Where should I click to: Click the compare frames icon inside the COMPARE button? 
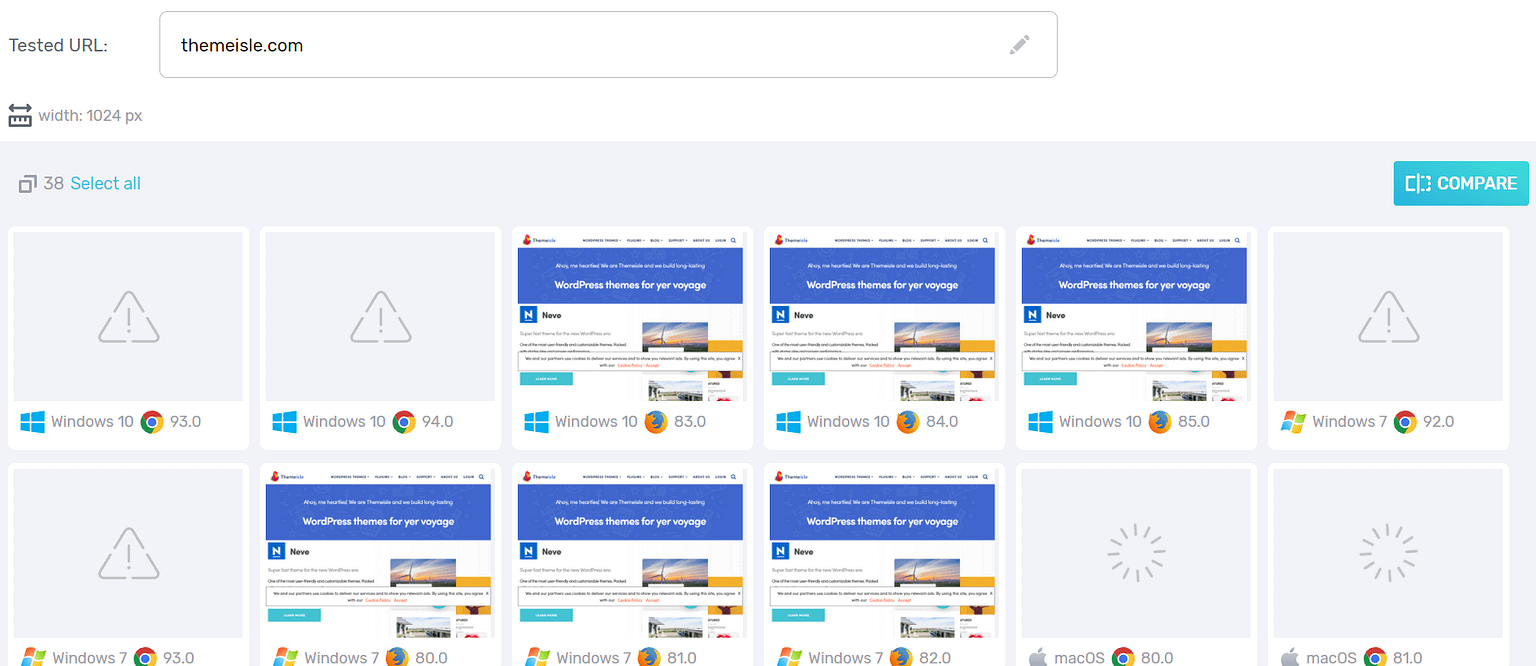click(x=1418, y=183)
